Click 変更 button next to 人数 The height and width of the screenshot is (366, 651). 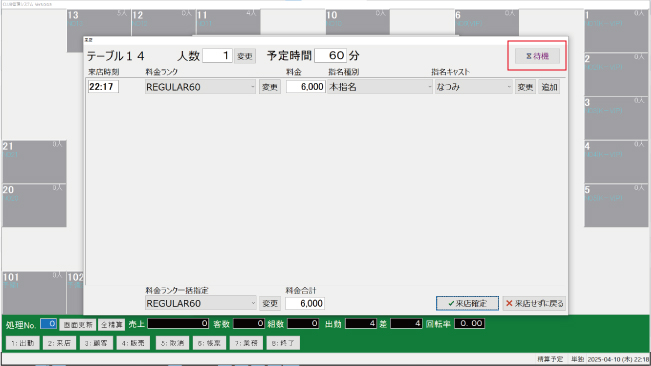pos(245,56)
